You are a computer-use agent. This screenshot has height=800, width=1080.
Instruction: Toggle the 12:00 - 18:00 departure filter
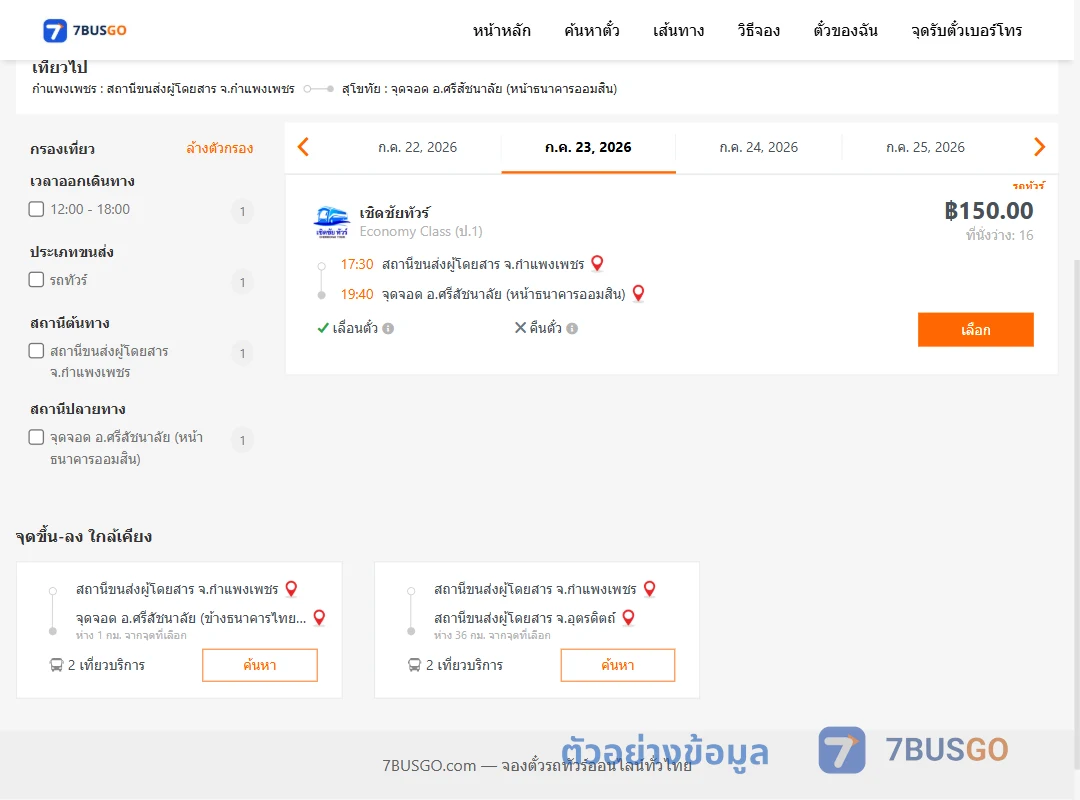tap(37, 209)
